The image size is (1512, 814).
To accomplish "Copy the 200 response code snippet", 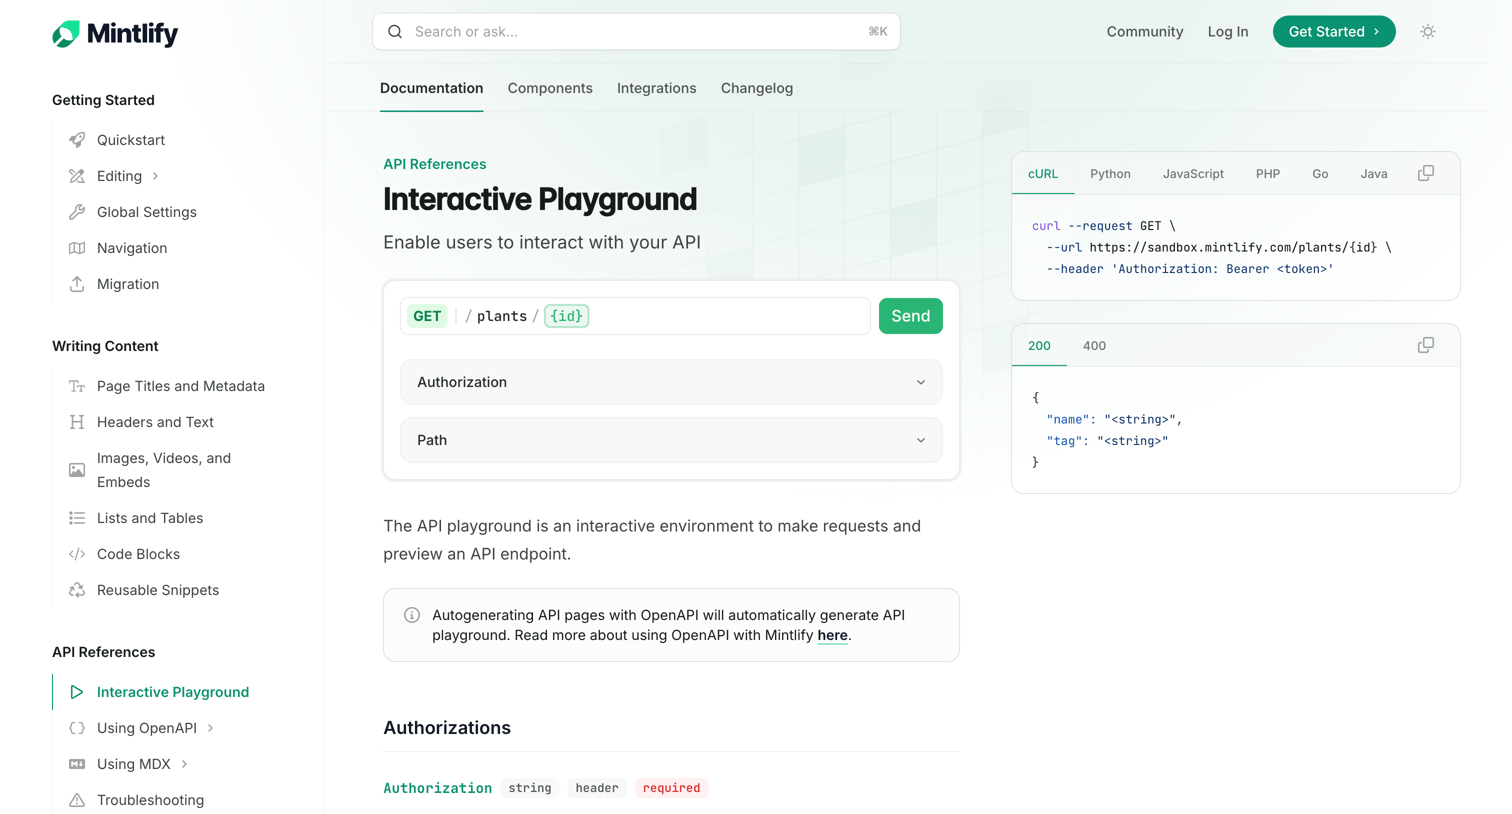I will click(x=1426, y=345).
